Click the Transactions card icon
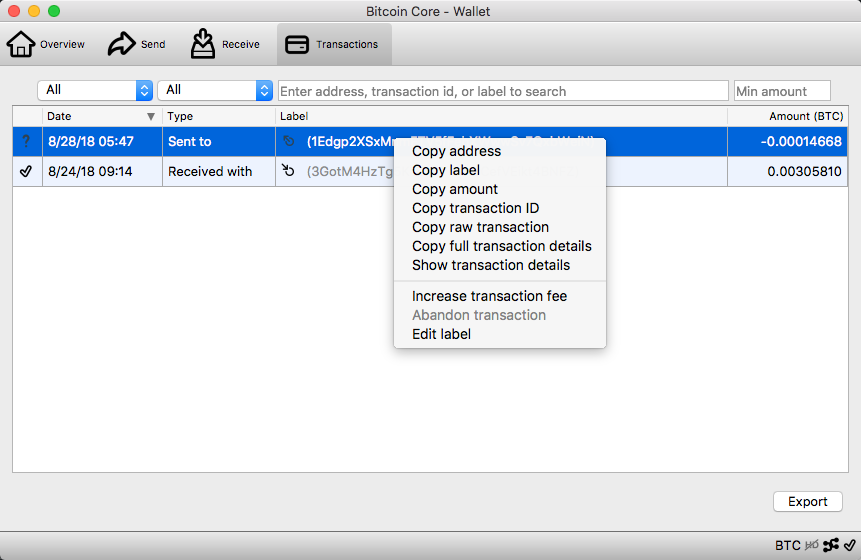This screenshot has height=560, width=861. 297,44
